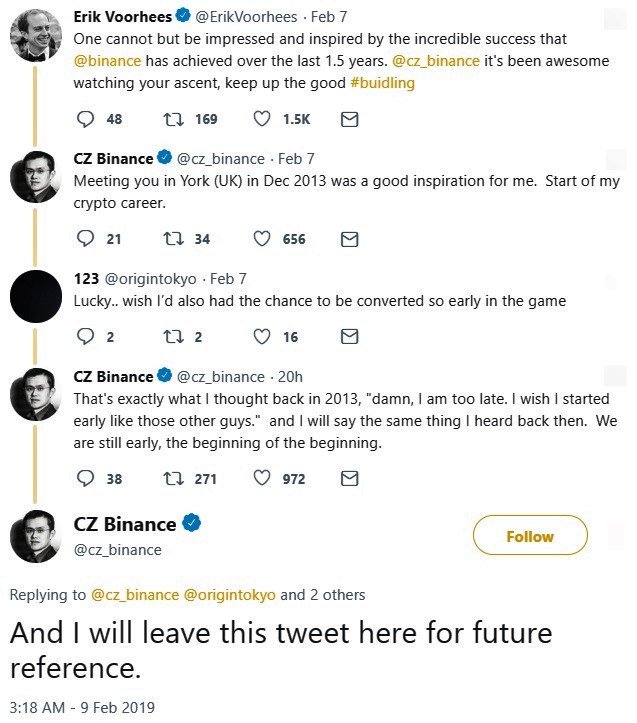Image resolution: width=637 pixels, height=723 pixels.
Task: Retweet Erik Voorhees' tweet
Action: click(173, 119)
